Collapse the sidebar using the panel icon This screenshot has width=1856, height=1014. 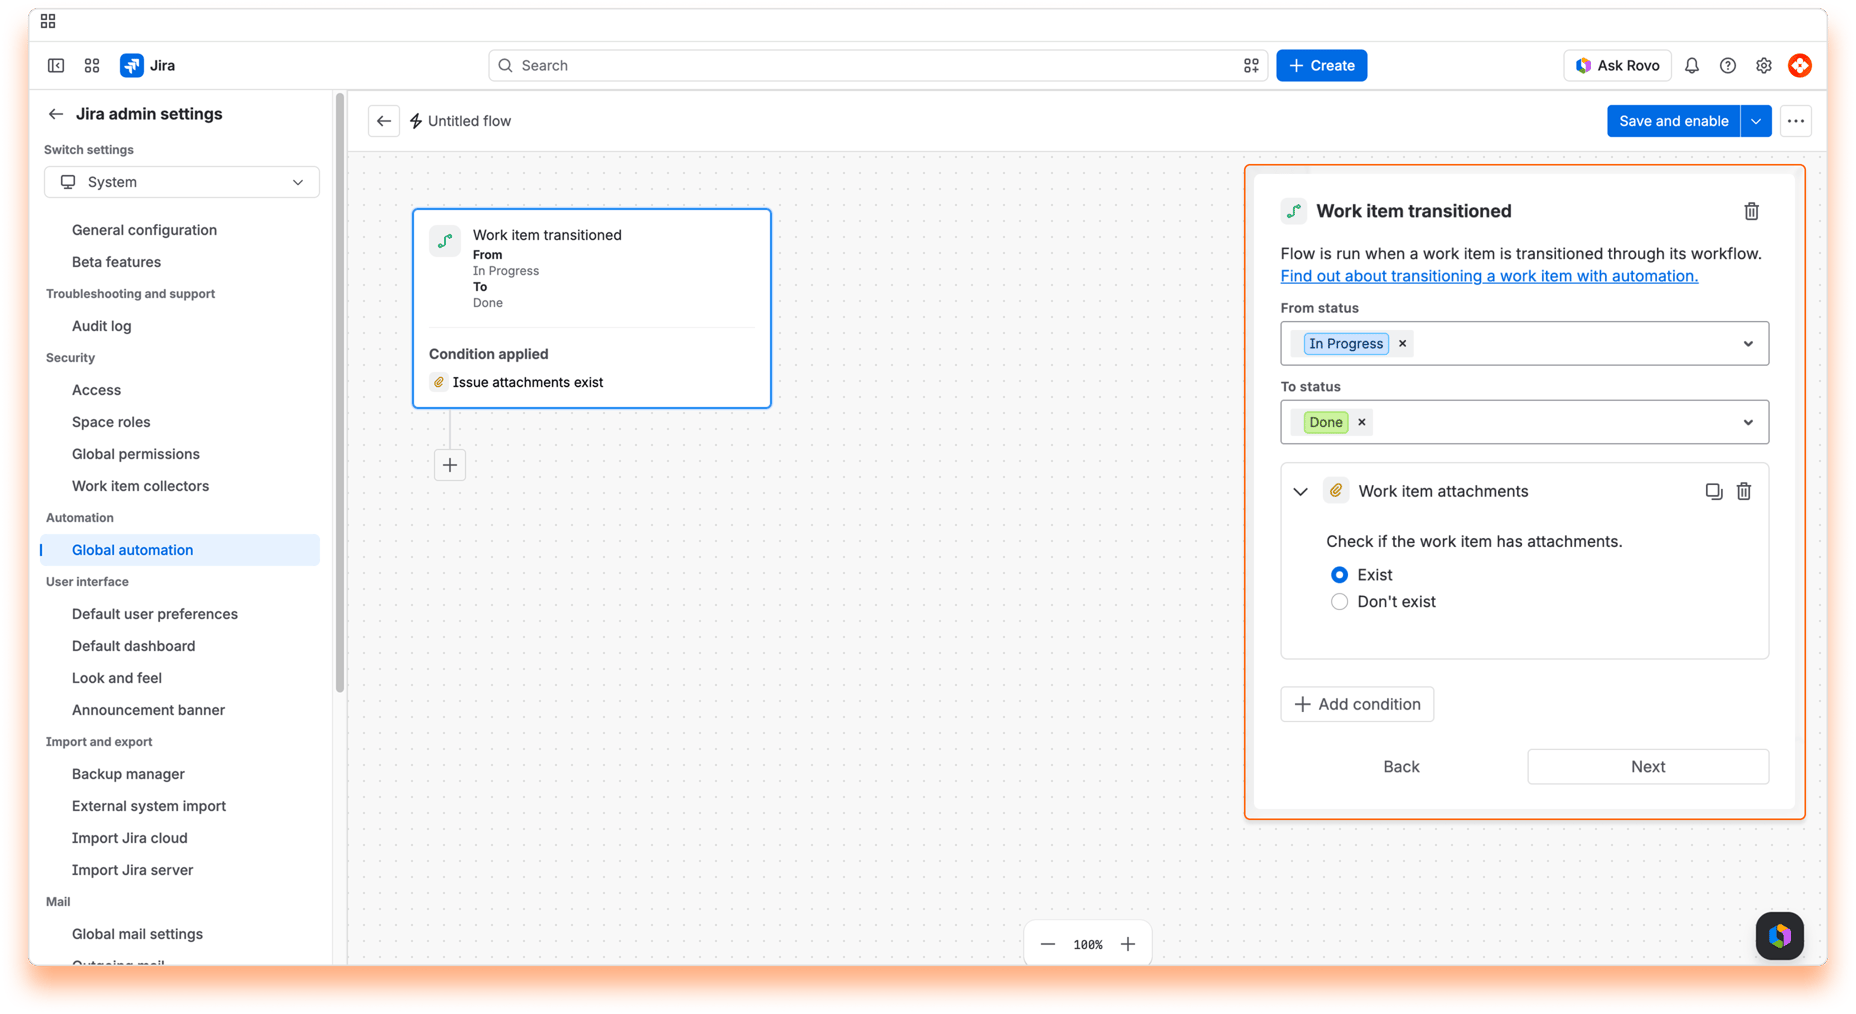[x=56, y=65]
